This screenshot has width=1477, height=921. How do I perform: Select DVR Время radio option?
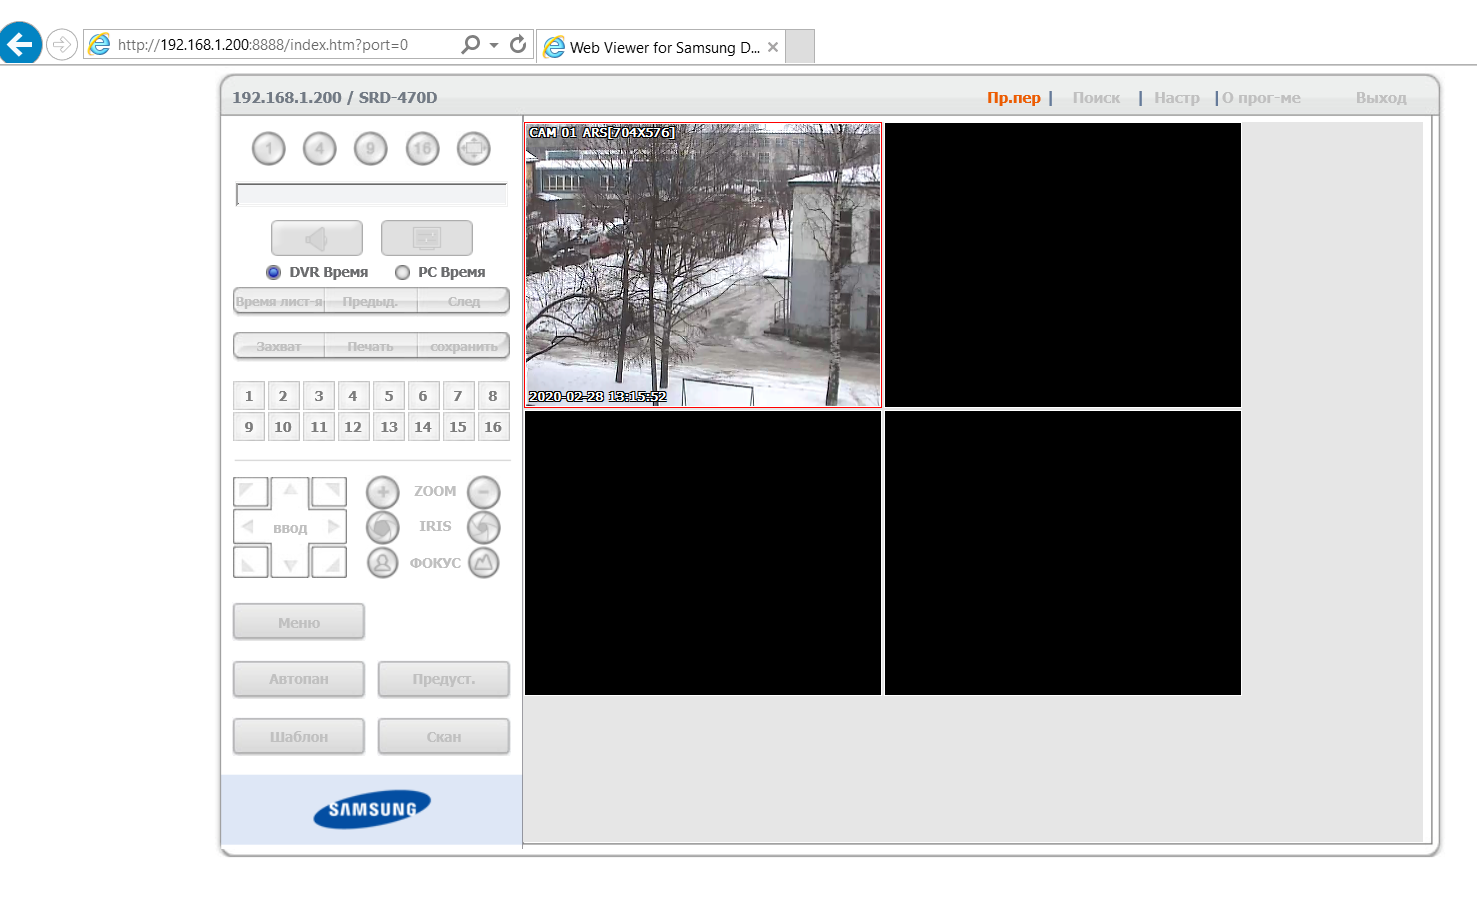pyautogui.click(x=274, y=272)
